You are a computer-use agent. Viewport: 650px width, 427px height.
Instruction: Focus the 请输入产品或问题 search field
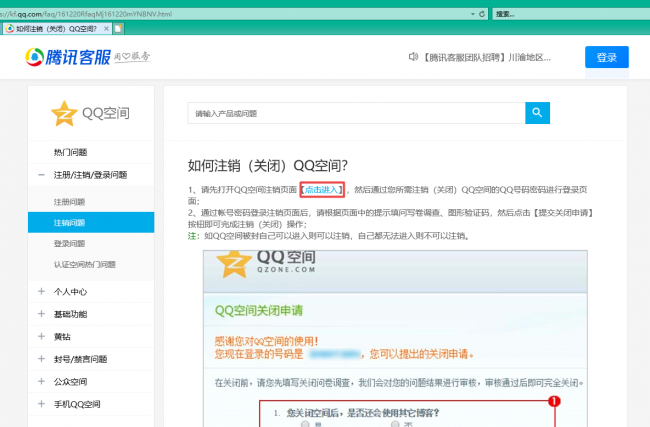click(x=356, y=113)
